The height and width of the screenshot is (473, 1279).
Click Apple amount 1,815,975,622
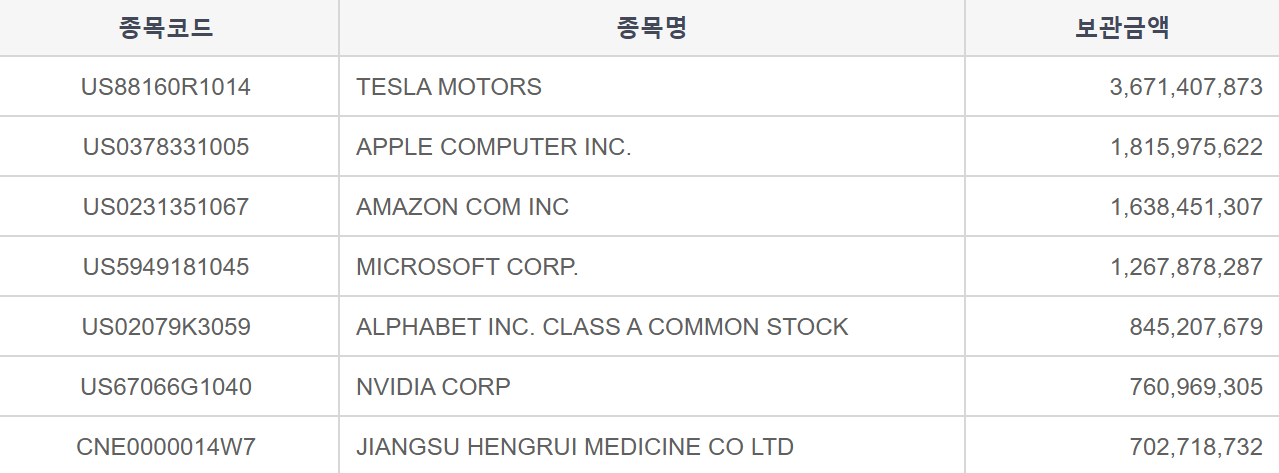coord(1186,147)
